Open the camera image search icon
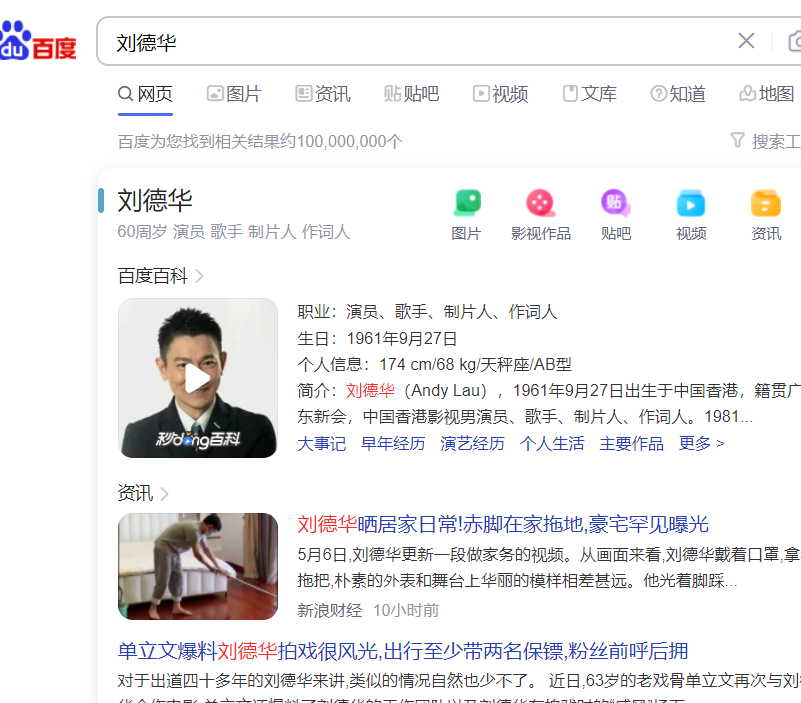 pos(795,41)
